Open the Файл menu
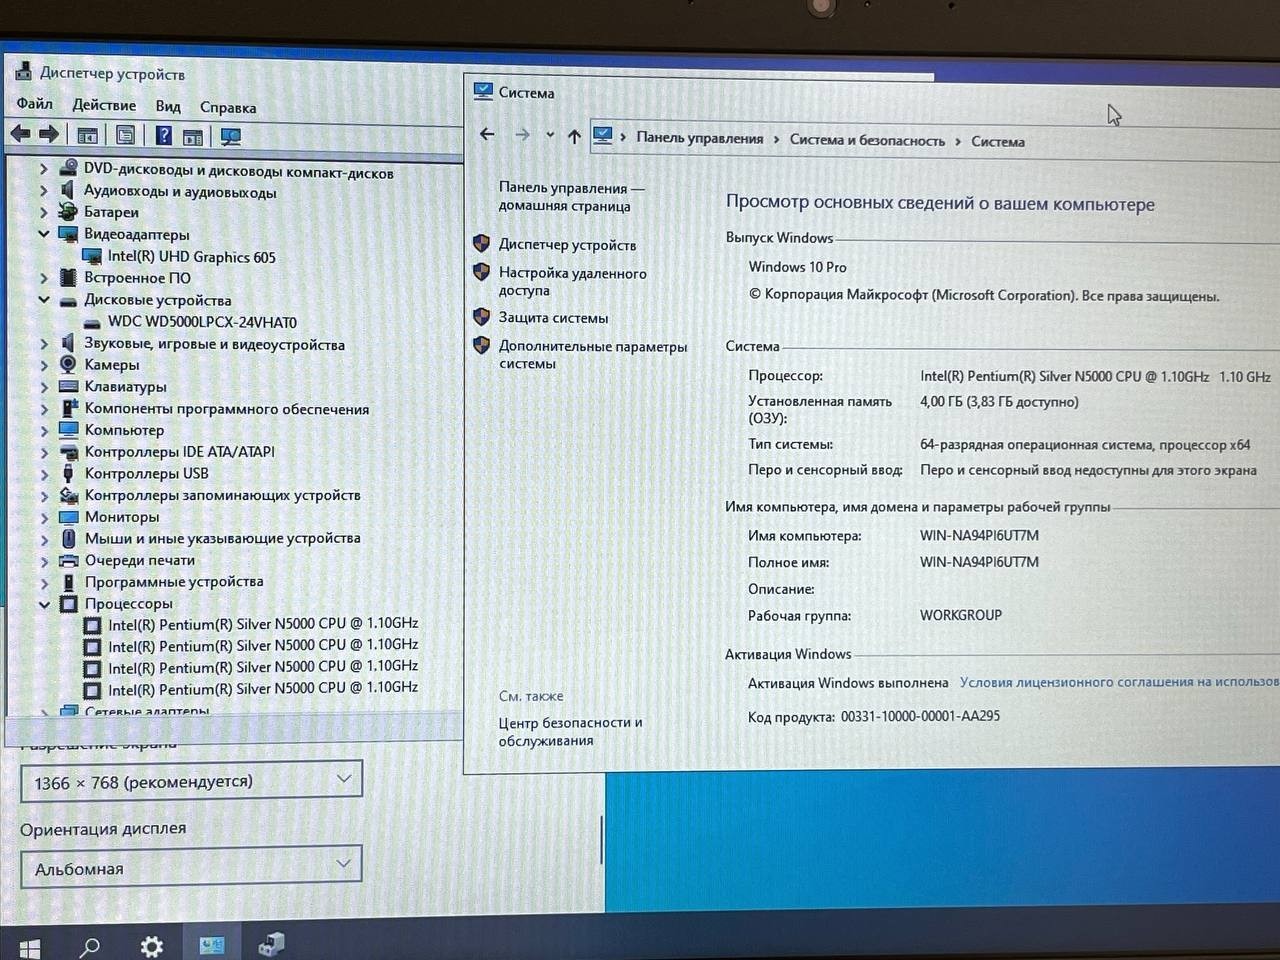The width and height of the screenshot is (1280, 960). tap(34, 103)
